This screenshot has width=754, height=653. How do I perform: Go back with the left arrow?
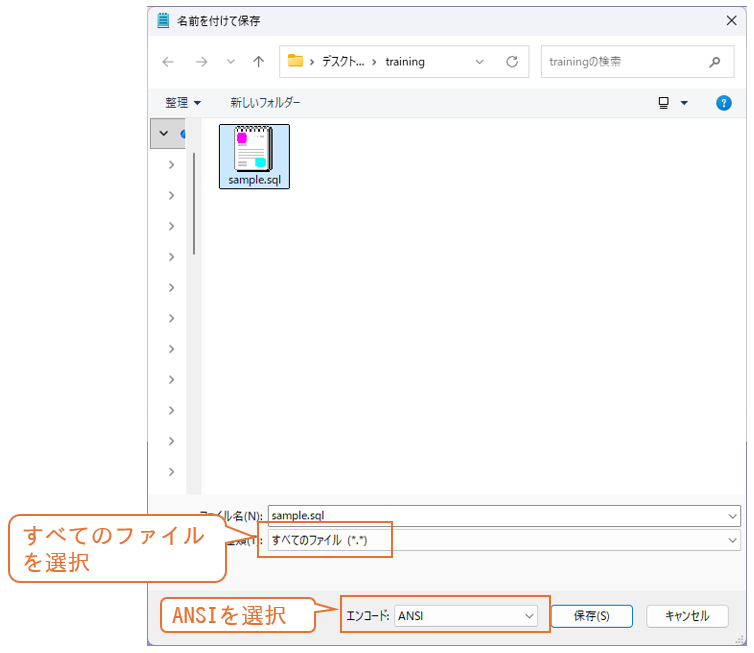pos(168,62)
